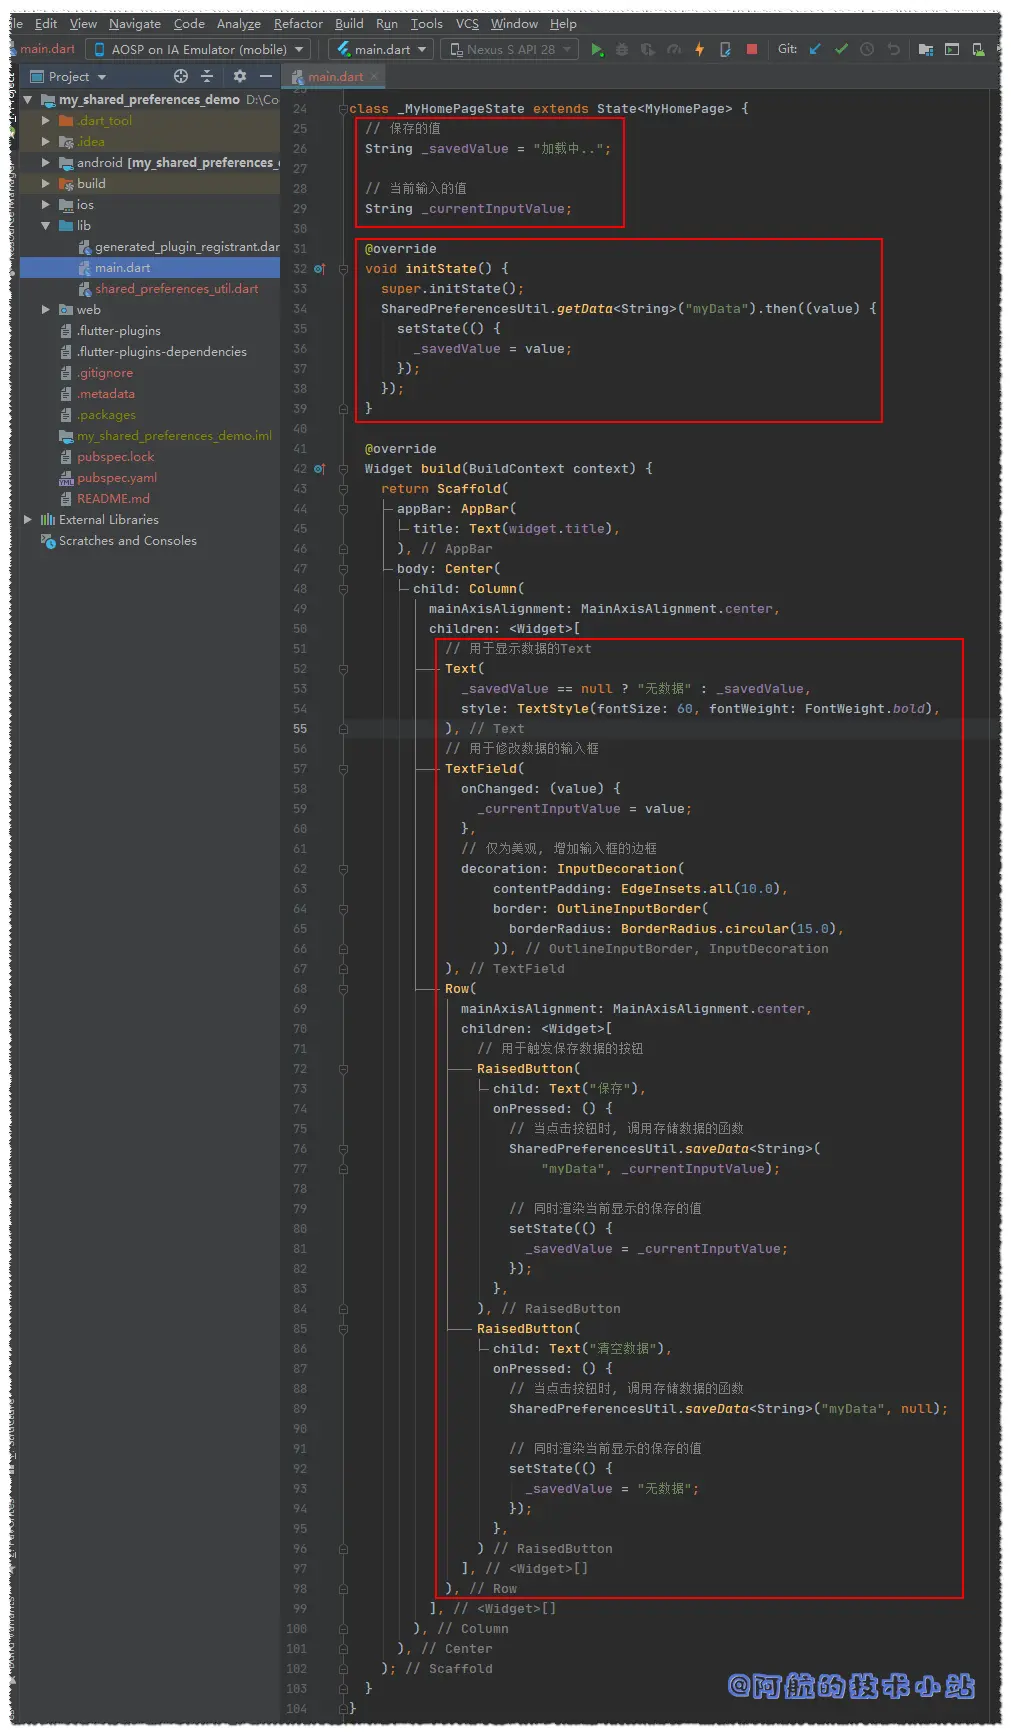Open Project panel settings gear
This screenshot has height=1734, width=1011.
tap(239, 76)
